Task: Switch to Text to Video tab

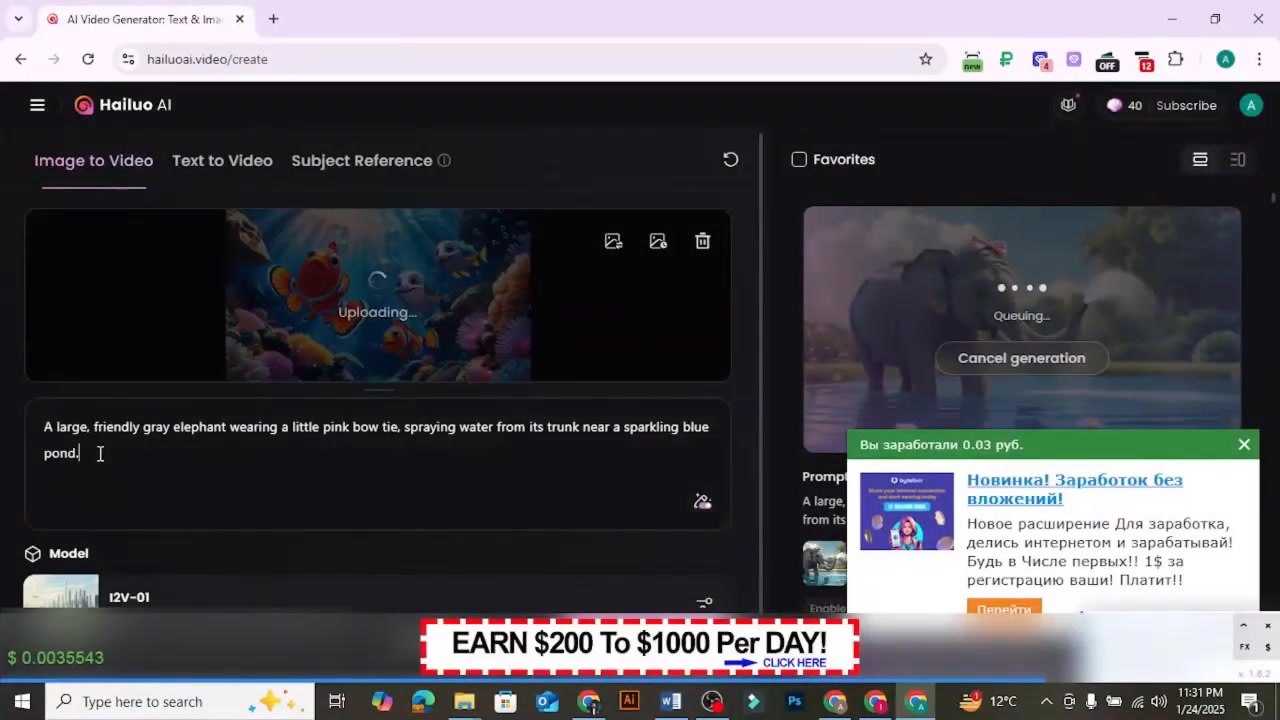Action: point(222,160)
